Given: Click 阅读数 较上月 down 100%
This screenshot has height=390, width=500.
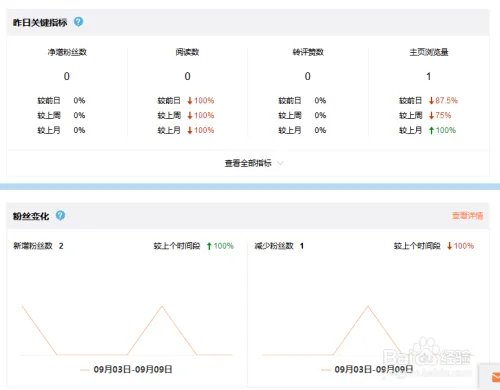Looking at the screenshot, I should point(201,130).
